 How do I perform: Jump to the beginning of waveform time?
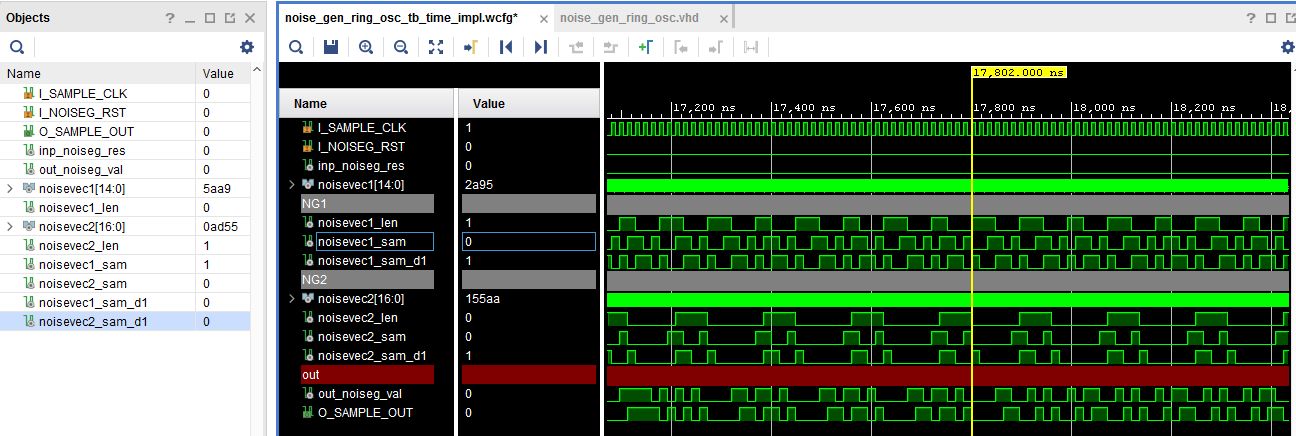[x=506, y=47]
